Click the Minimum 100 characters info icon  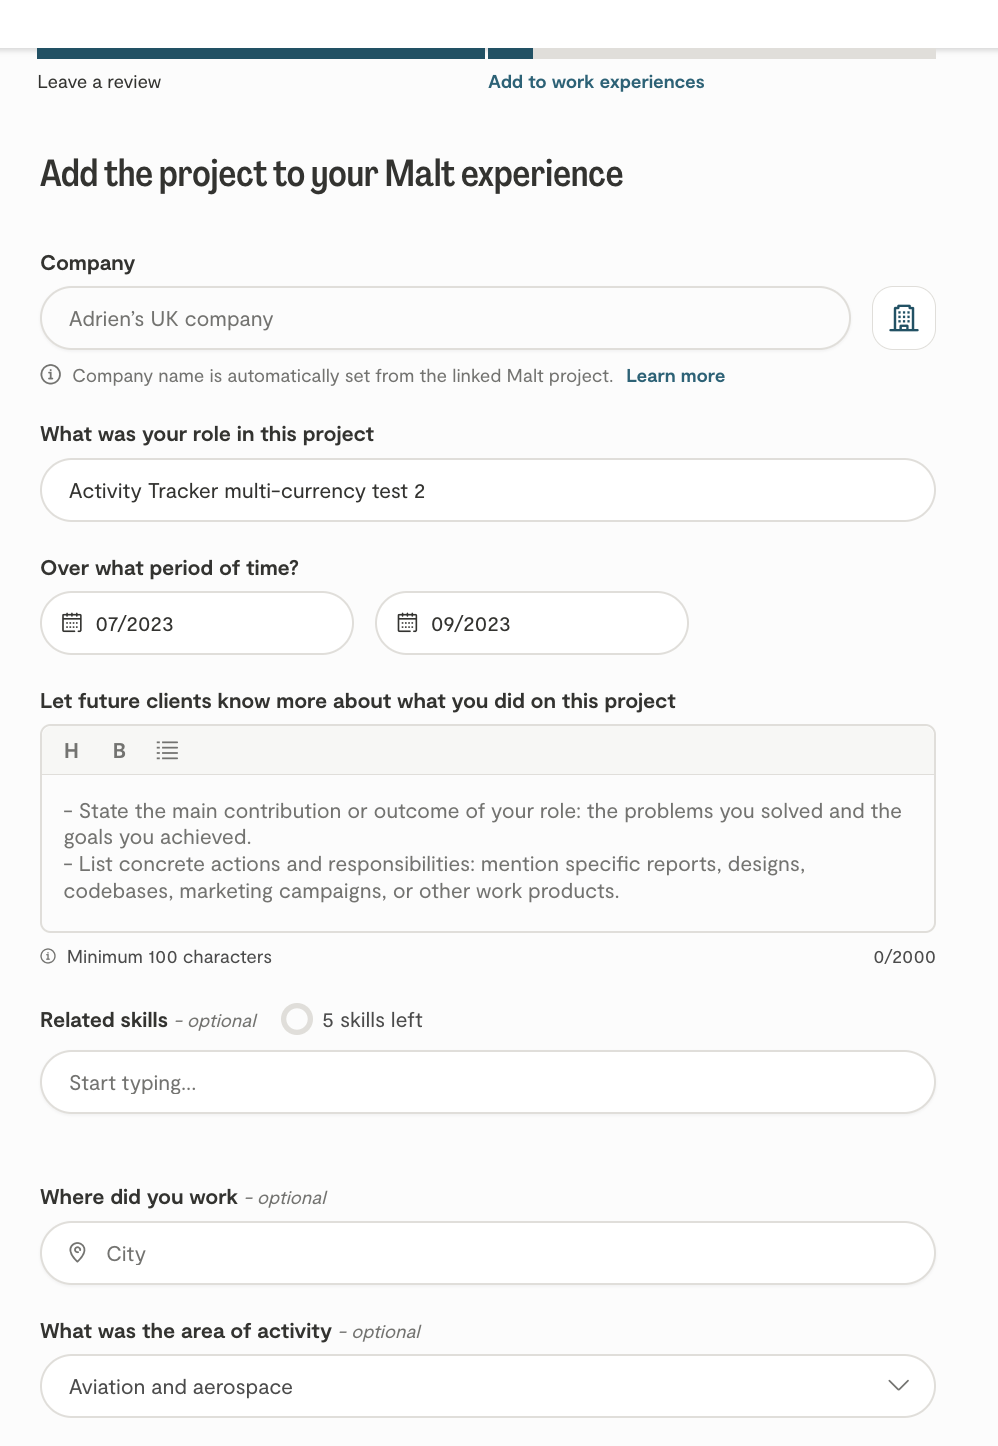tap(48, 956)
